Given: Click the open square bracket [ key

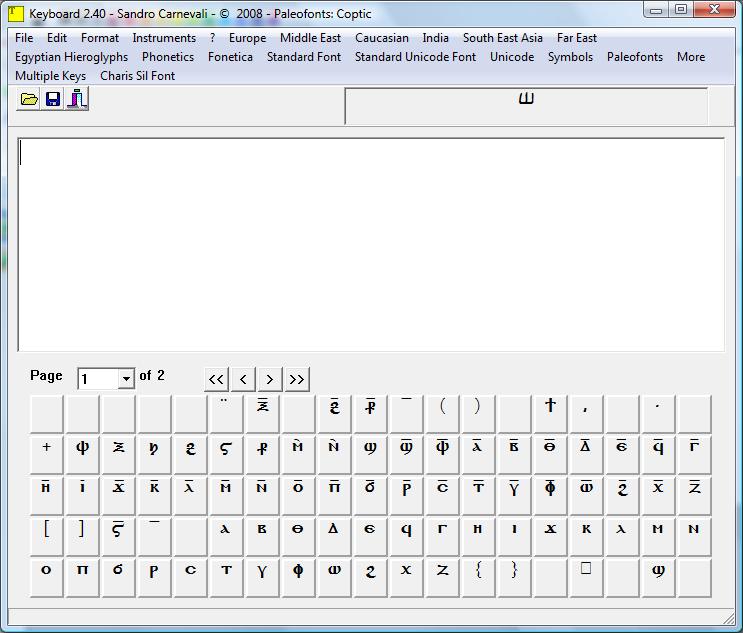Looking at the screenshot, I should (46, 537).
